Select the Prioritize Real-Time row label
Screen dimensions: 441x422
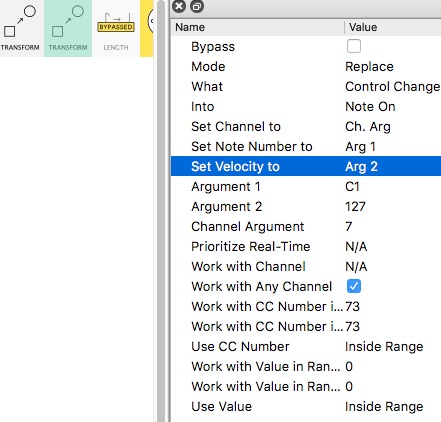[251, 246]
